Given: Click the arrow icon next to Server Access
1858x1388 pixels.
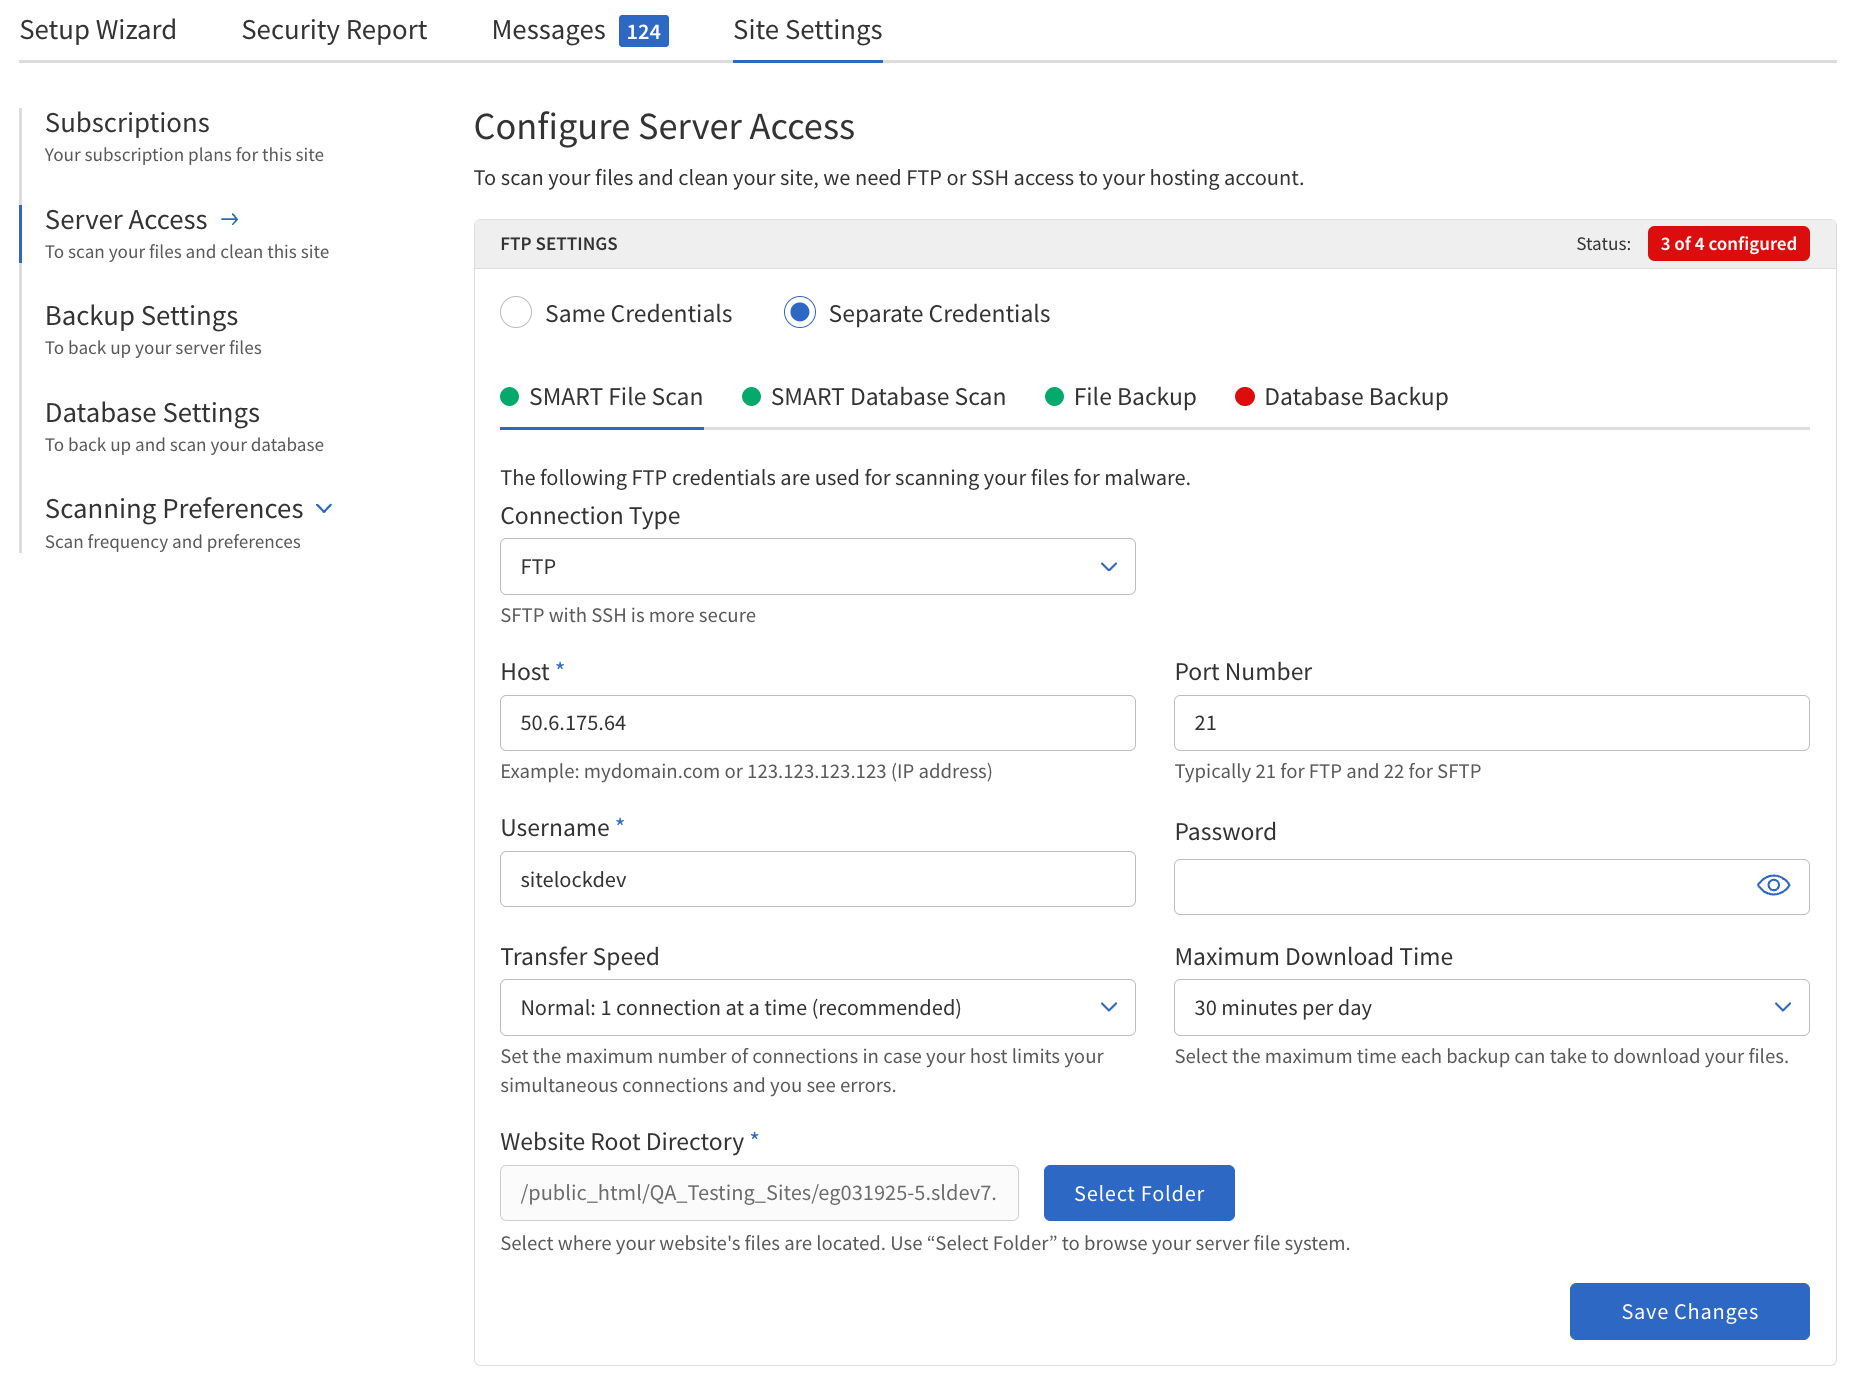Looking at the screenshot, I should click(230, 219).
